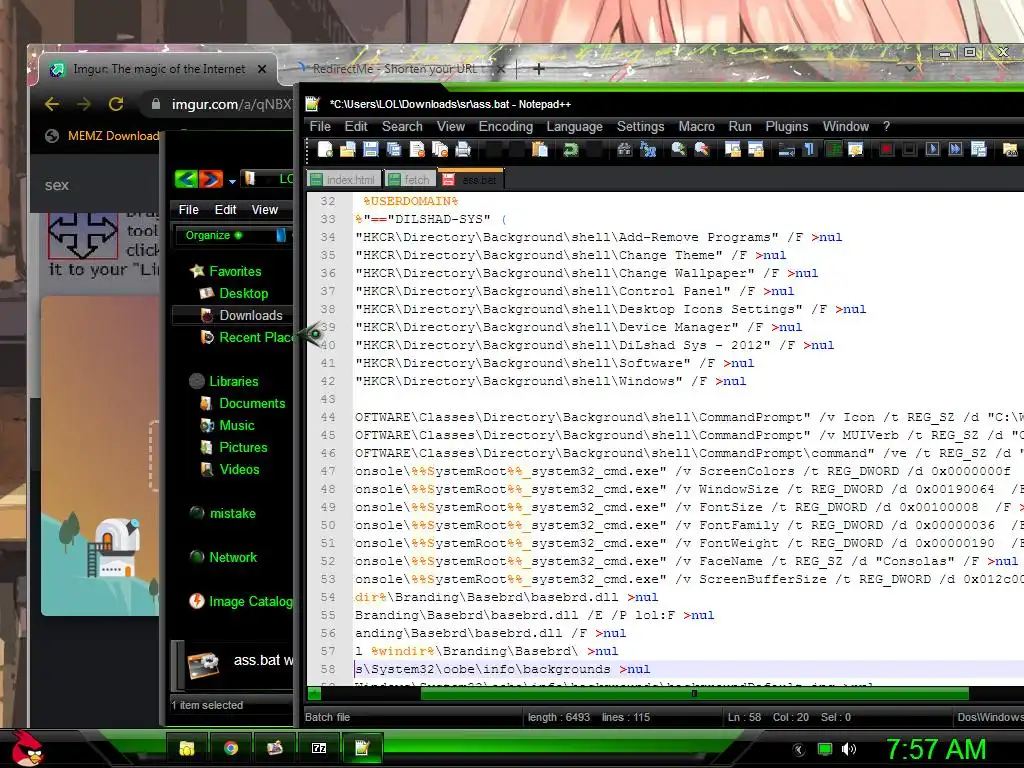Image resolution: width=1024 pixels, height=768 pixels.
Task: Click the Stop Recording macro icon
Action: [x=909, y=150]
